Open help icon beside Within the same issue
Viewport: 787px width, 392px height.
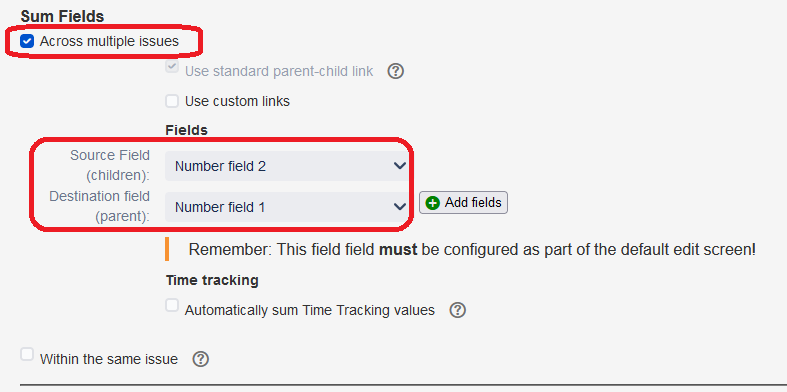pyautogui.click(x=200, y=359)
